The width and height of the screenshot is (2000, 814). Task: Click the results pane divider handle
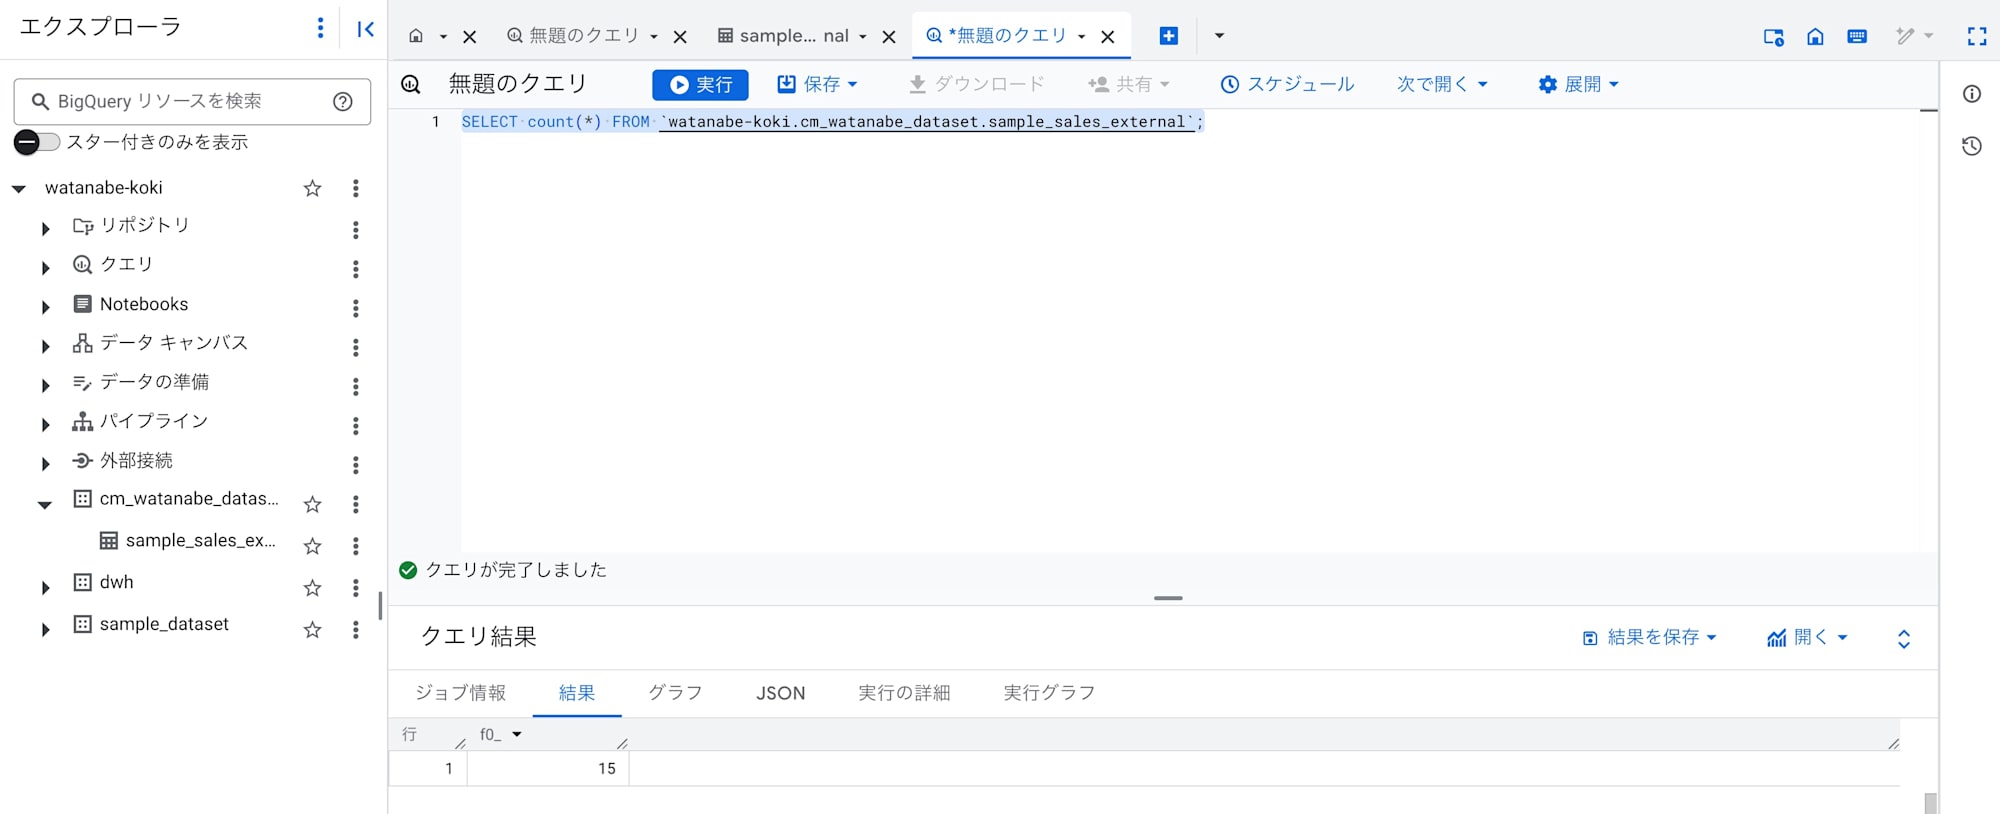[1168, 598]
